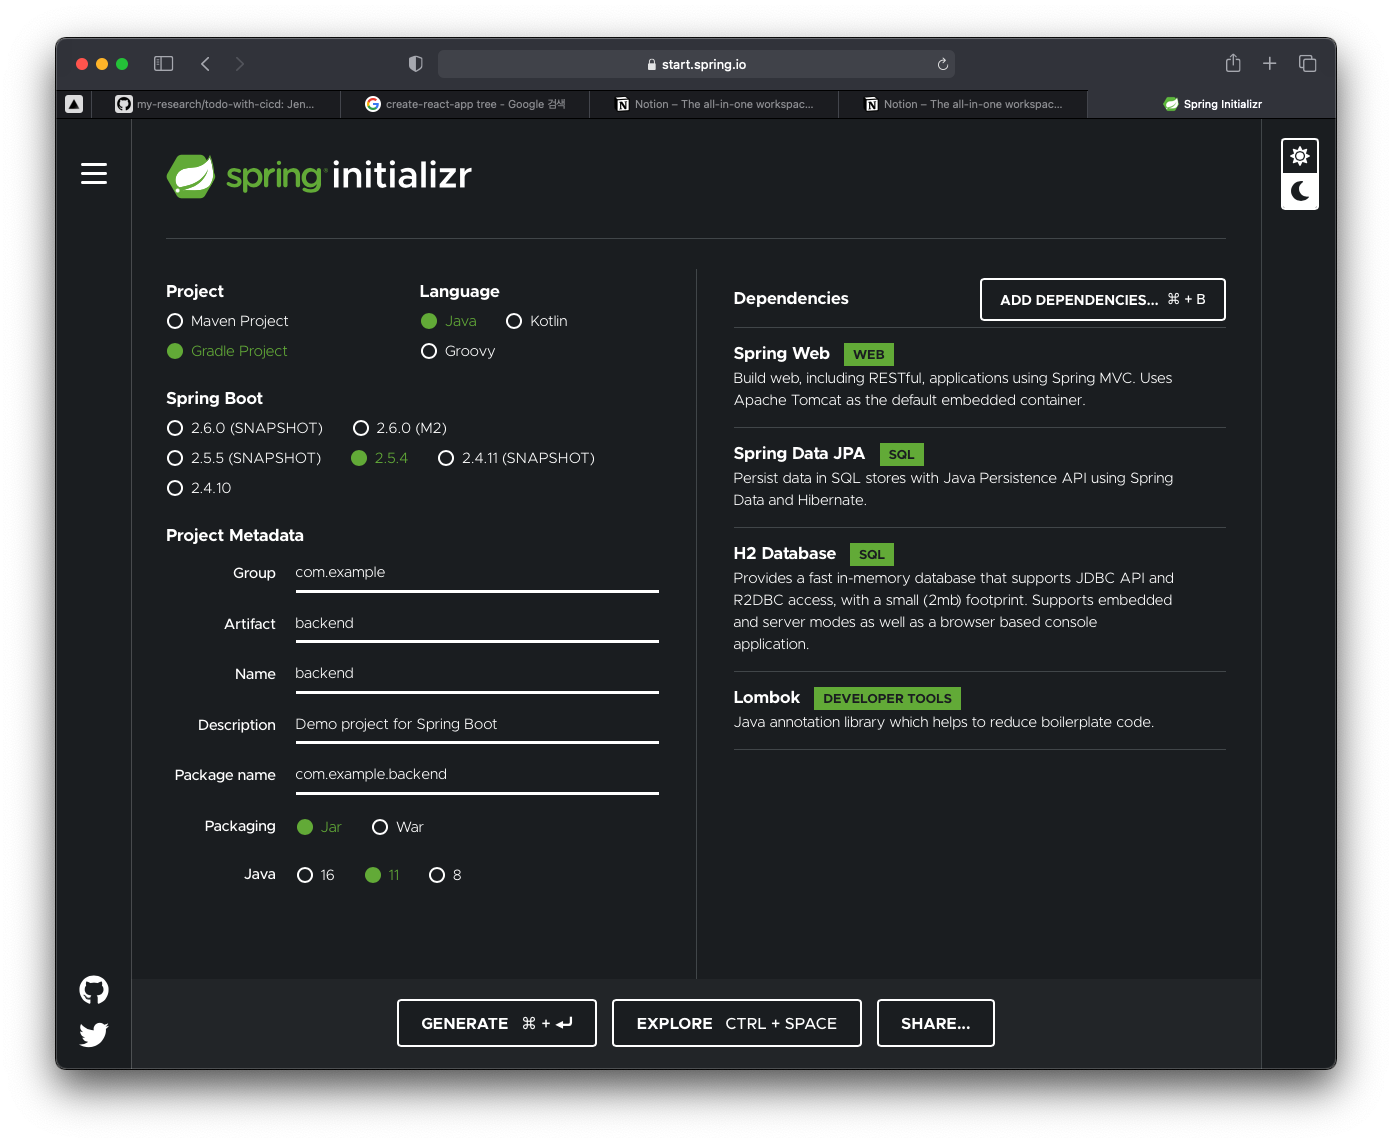Select Spring Boot 2.6.0 (SNAPSHOT)
This screenshot has height=1143, width=1392.
(245, 428)
